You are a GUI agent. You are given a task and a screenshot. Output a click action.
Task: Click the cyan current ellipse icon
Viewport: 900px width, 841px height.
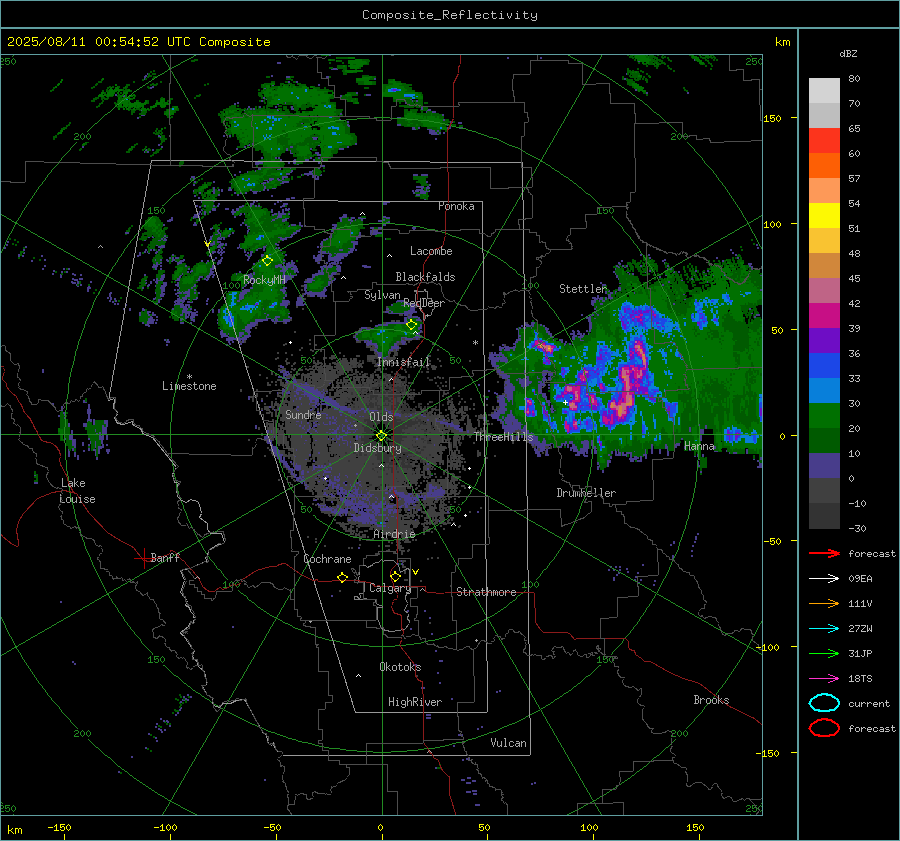coord(824,703)
